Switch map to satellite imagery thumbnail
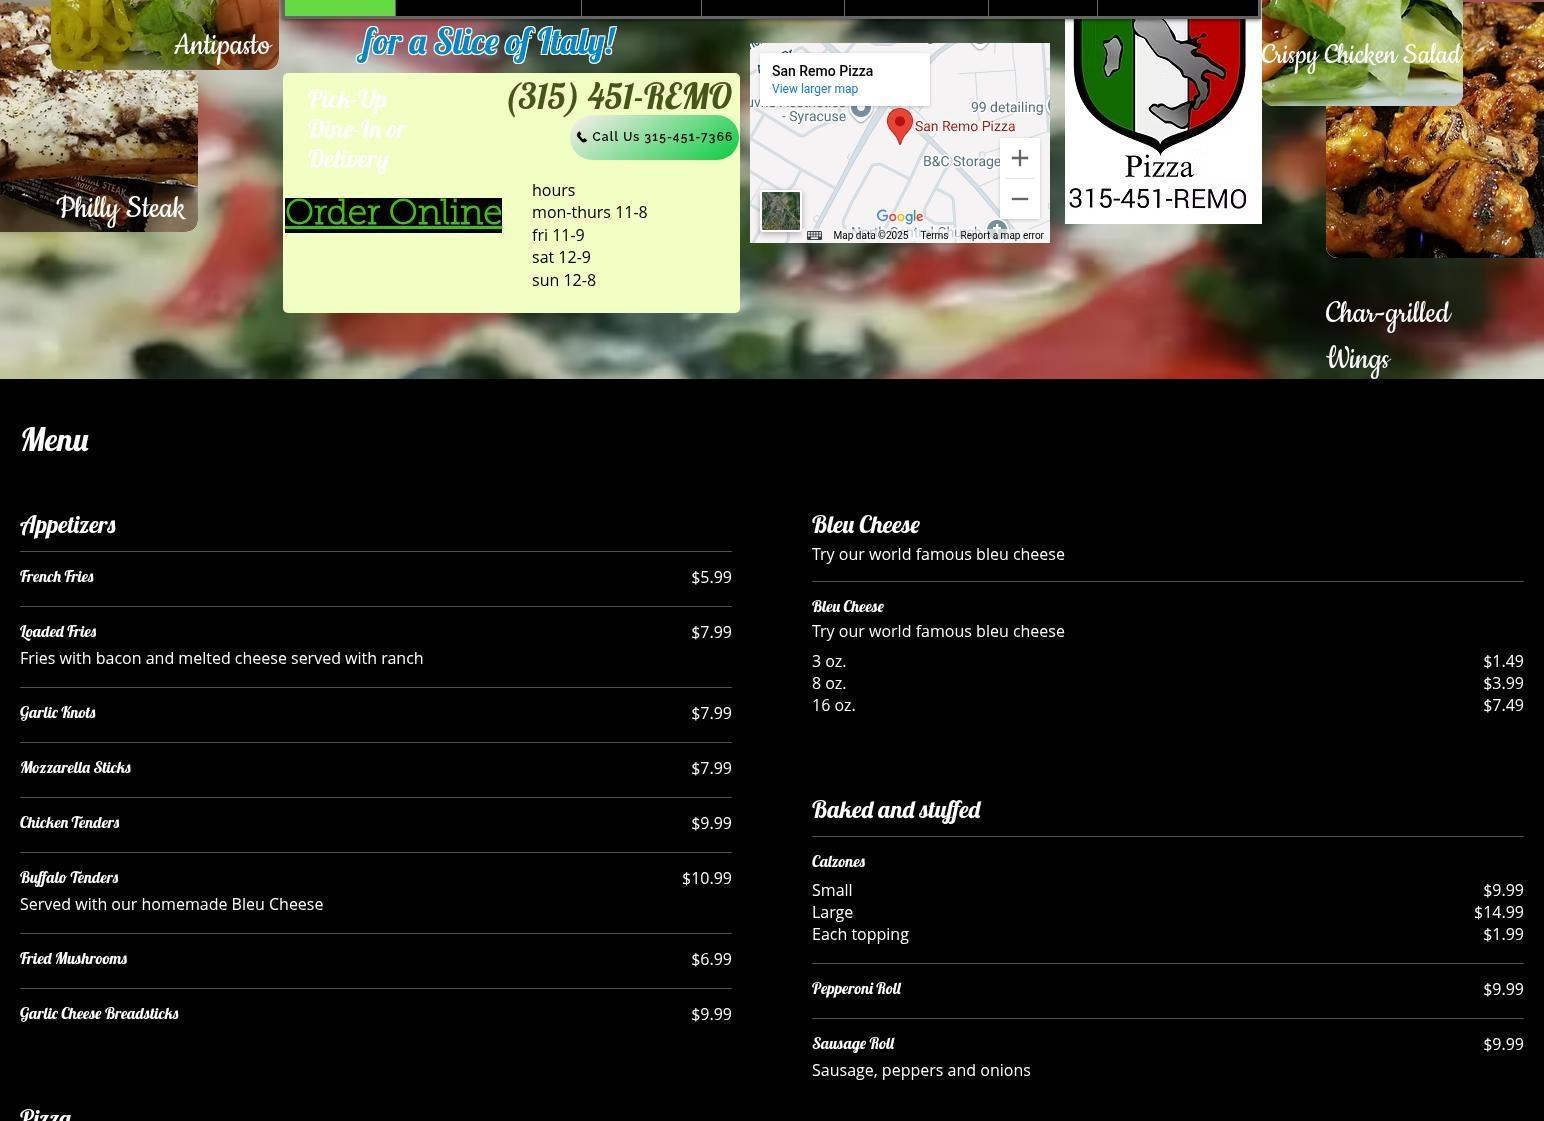The width and height of the screenshot is (1544, 1121). point(781,211)
